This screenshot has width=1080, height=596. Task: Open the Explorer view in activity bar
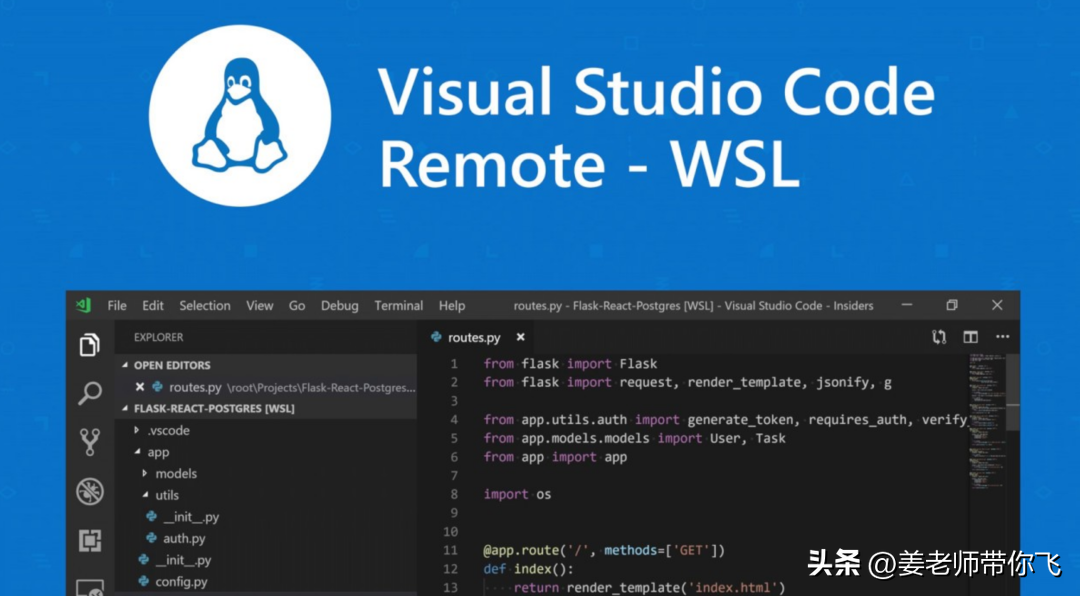(90, 345)
